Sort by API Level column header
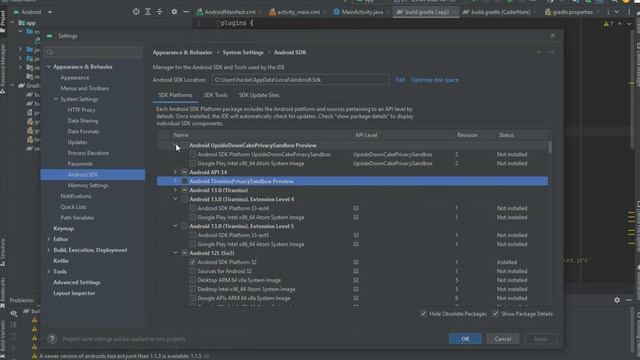 pyautogui.click(x=366, y=135)
